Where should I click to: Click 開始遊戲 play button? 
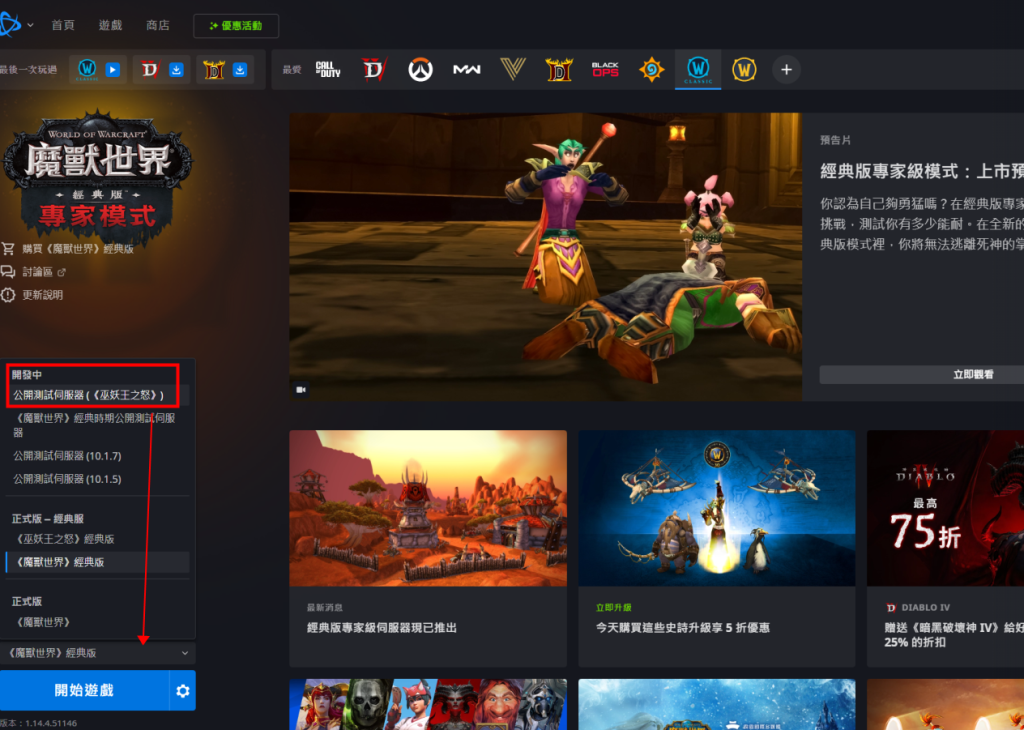[84, 690]
